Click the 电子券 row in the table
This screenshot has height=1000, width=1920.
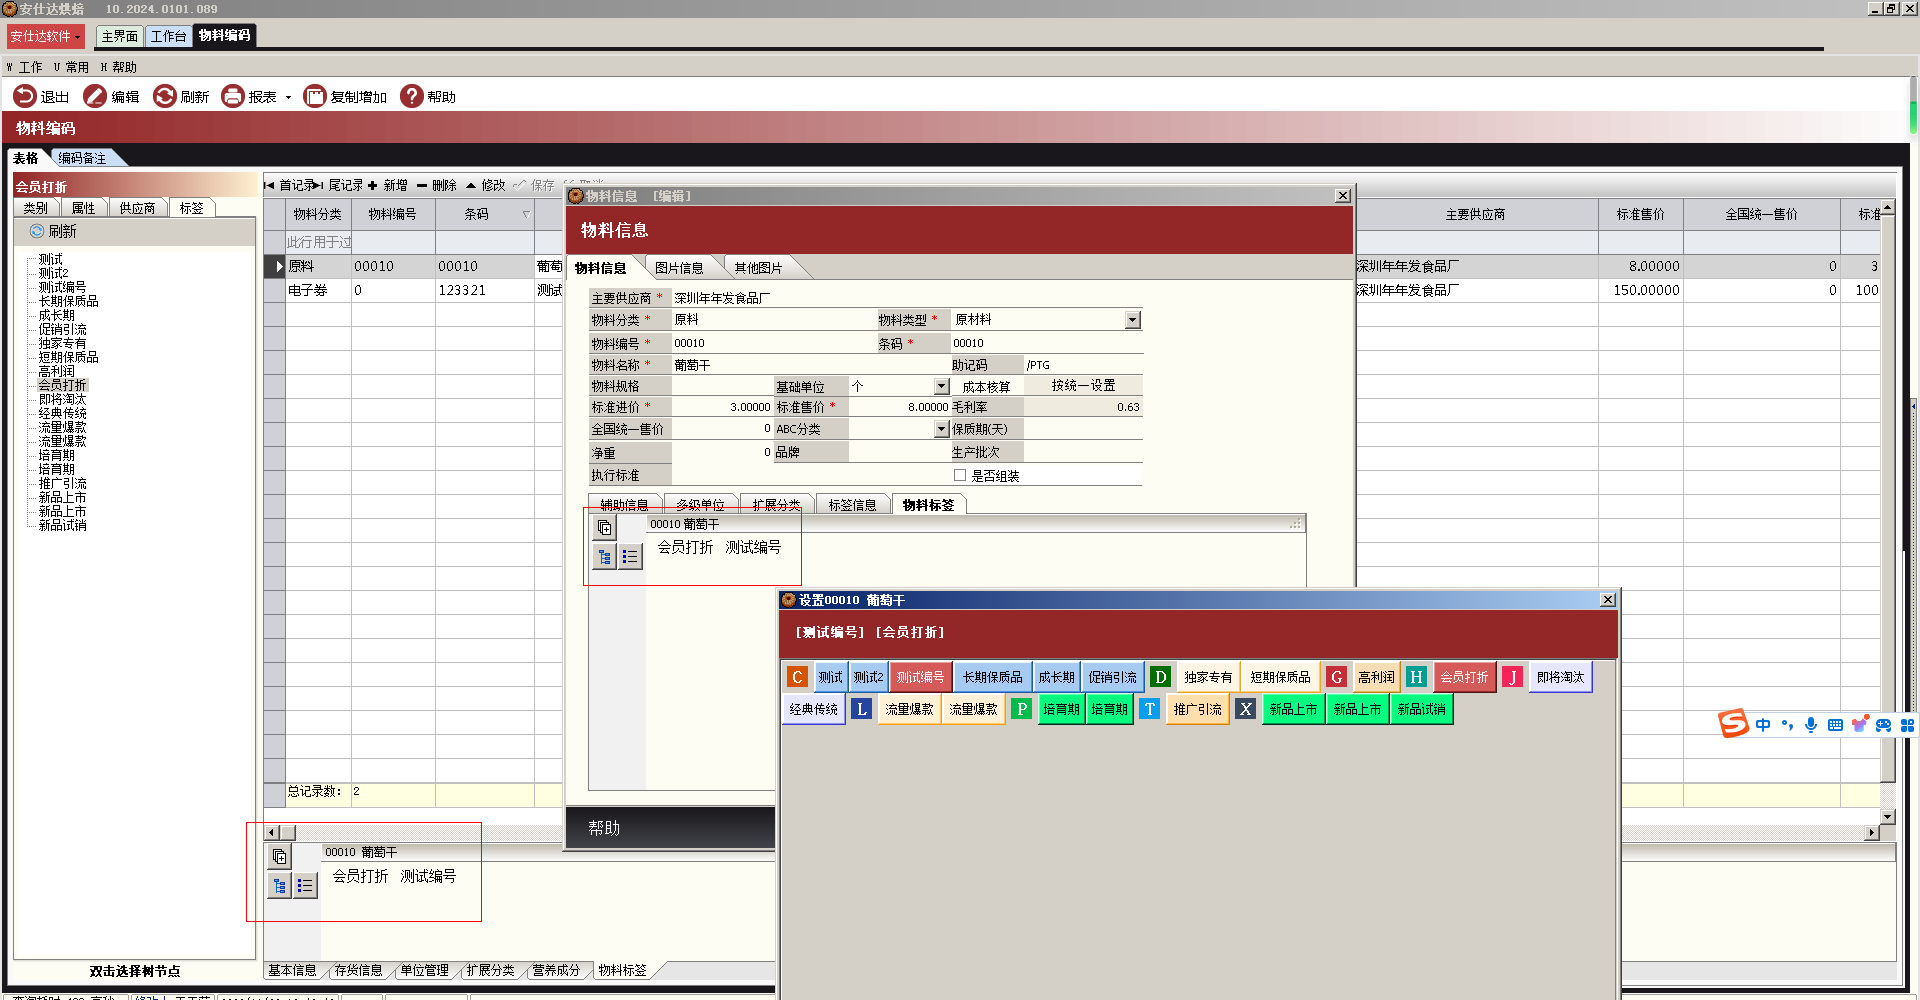[x=412, y=290]
